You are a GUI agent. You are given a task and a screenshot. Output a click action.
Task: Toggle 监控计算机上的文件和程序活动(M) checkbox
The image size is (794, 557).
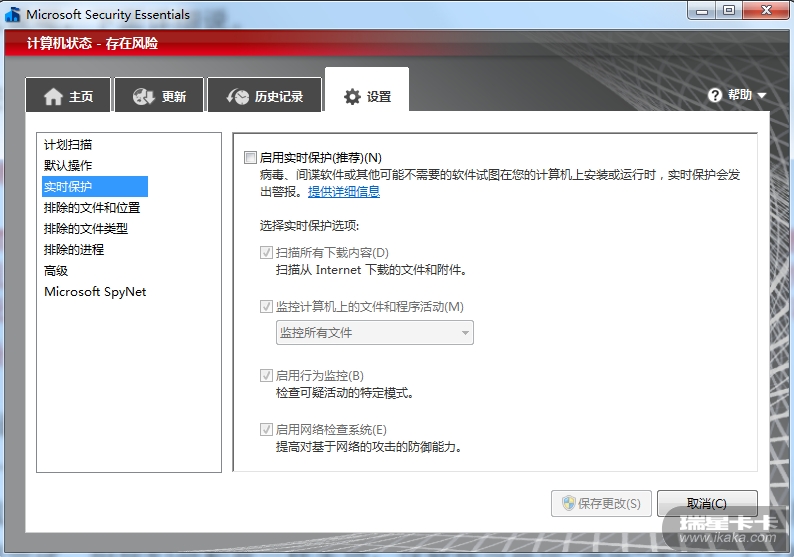[266, 306]
